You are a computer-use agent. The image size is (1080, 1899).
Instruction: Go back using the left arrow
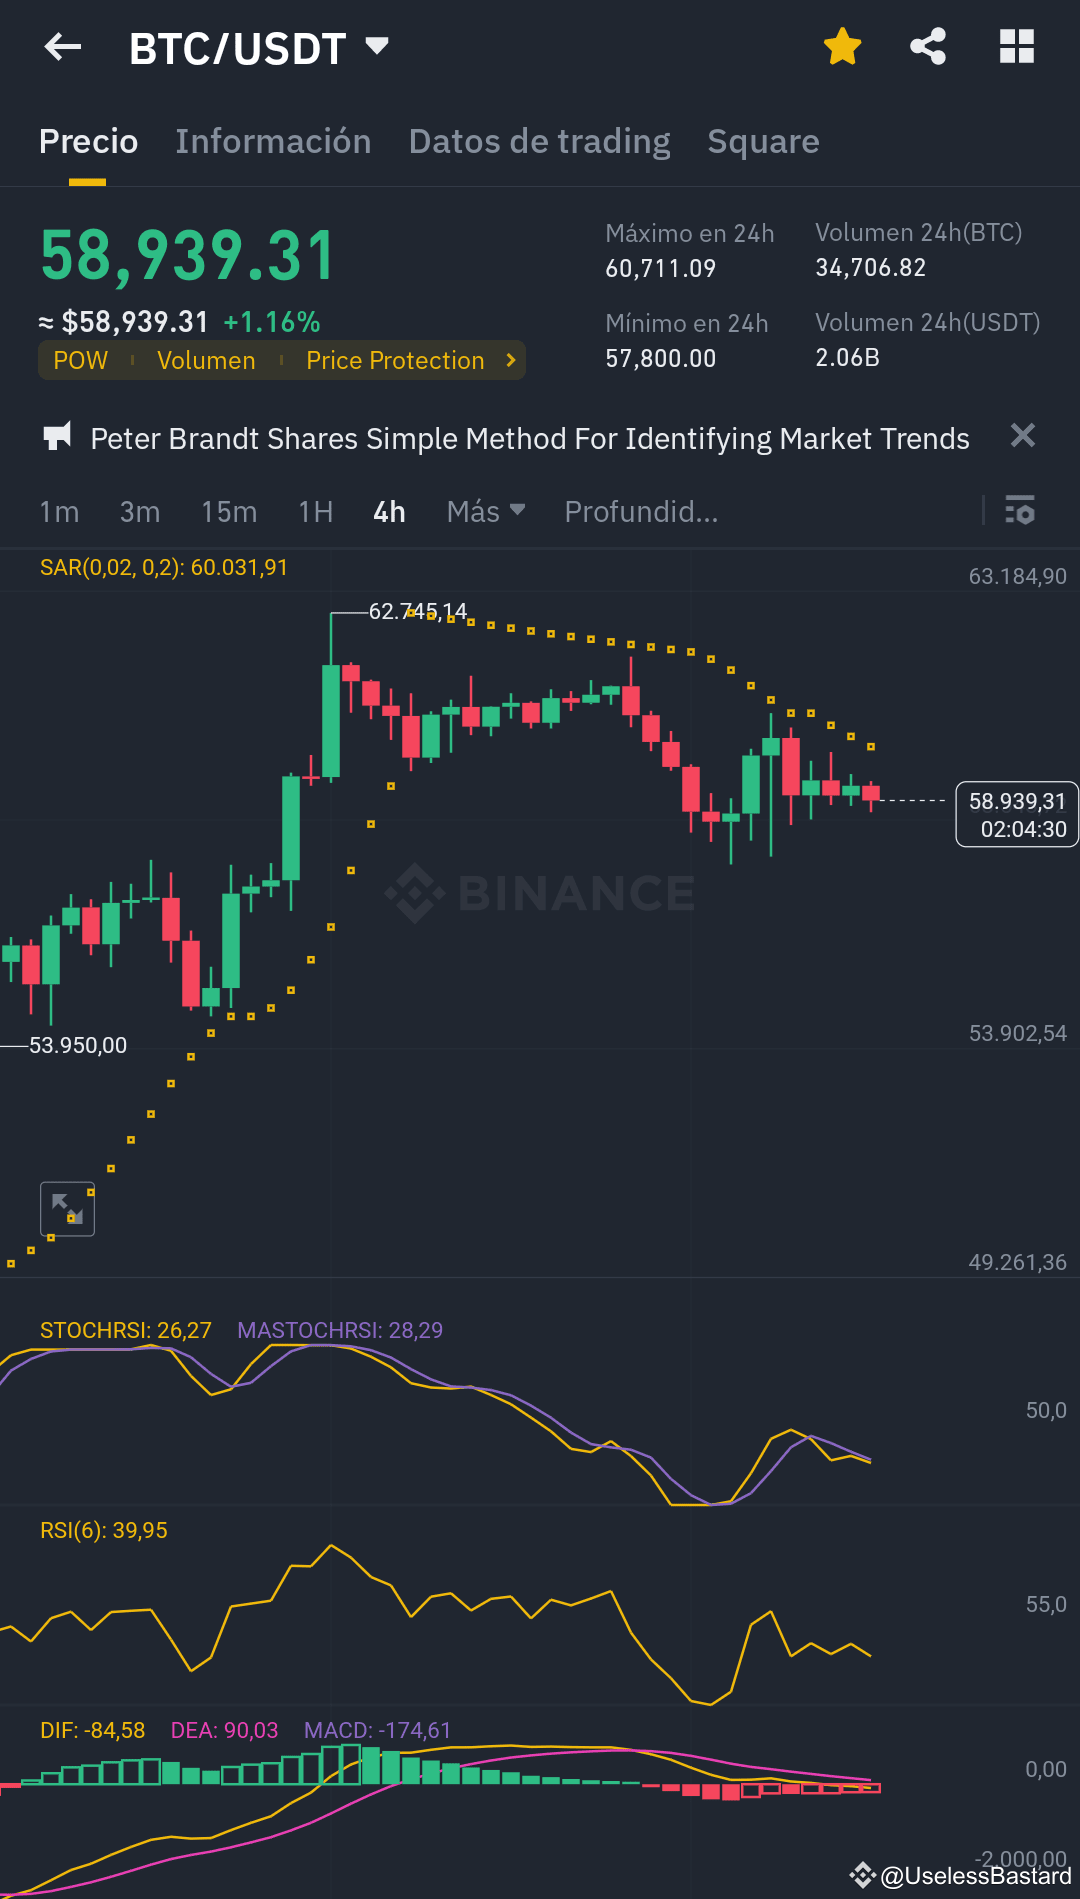point(63,46)
